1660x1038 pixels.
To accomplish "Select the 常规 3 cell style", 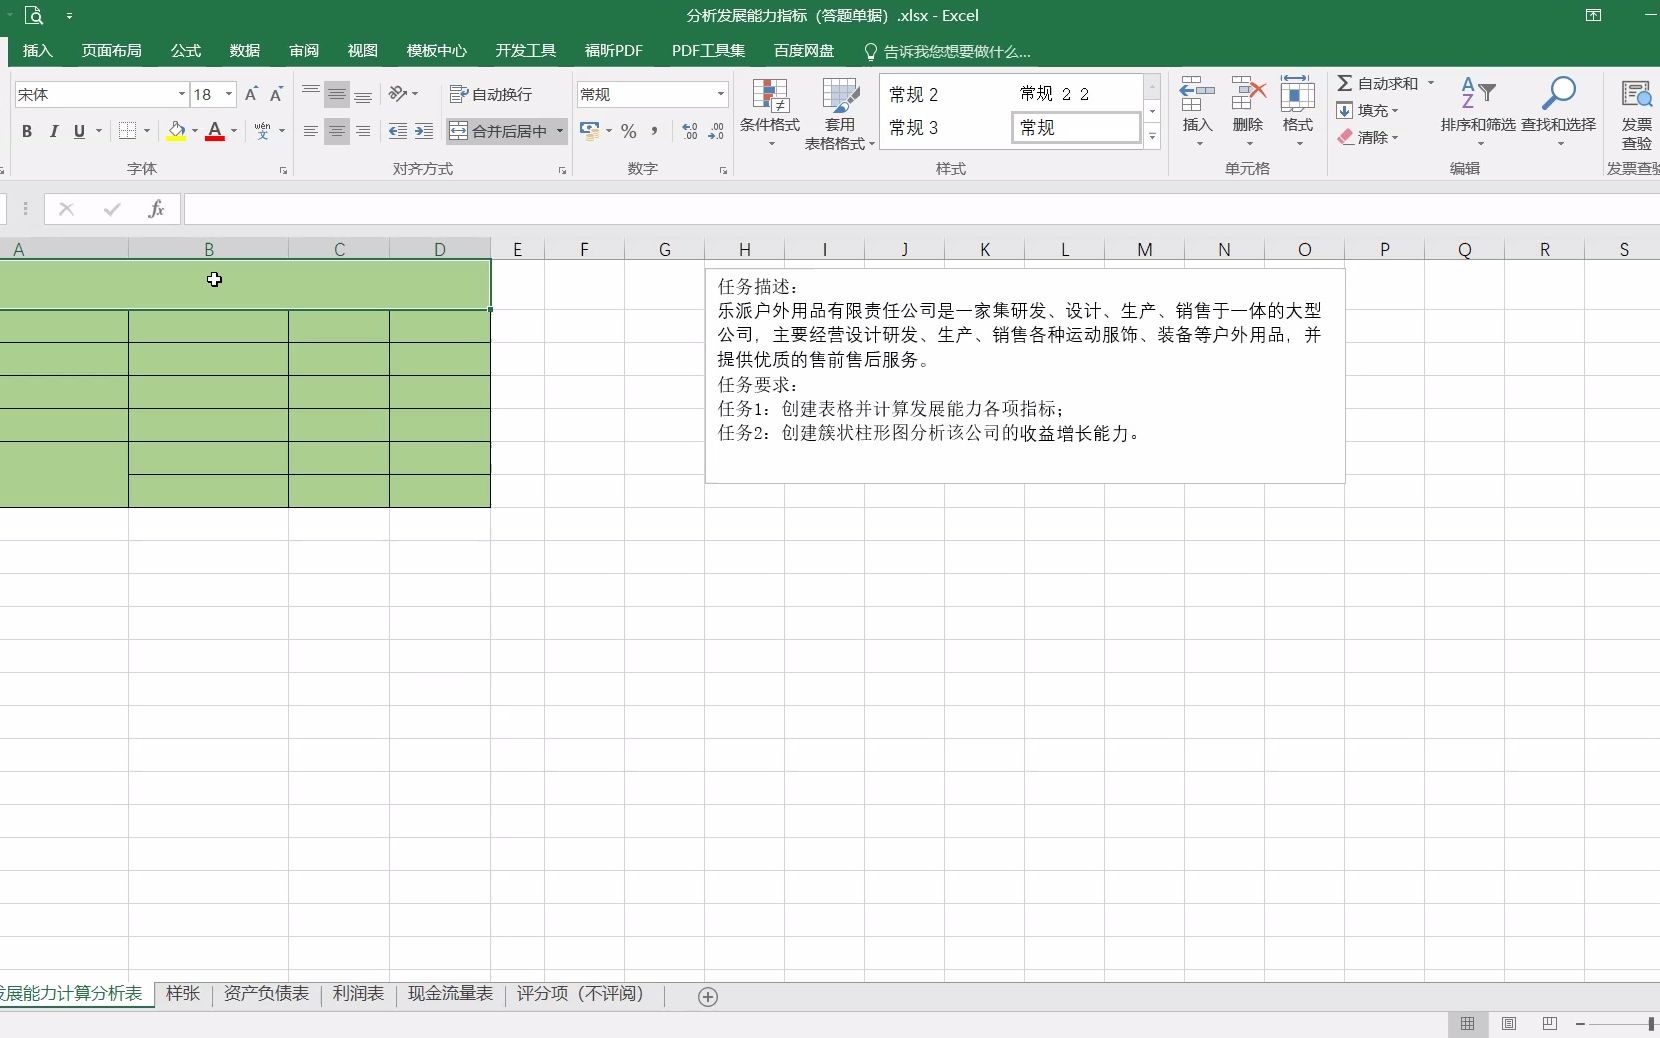I will pyautogui.click(x=945, y=128).
